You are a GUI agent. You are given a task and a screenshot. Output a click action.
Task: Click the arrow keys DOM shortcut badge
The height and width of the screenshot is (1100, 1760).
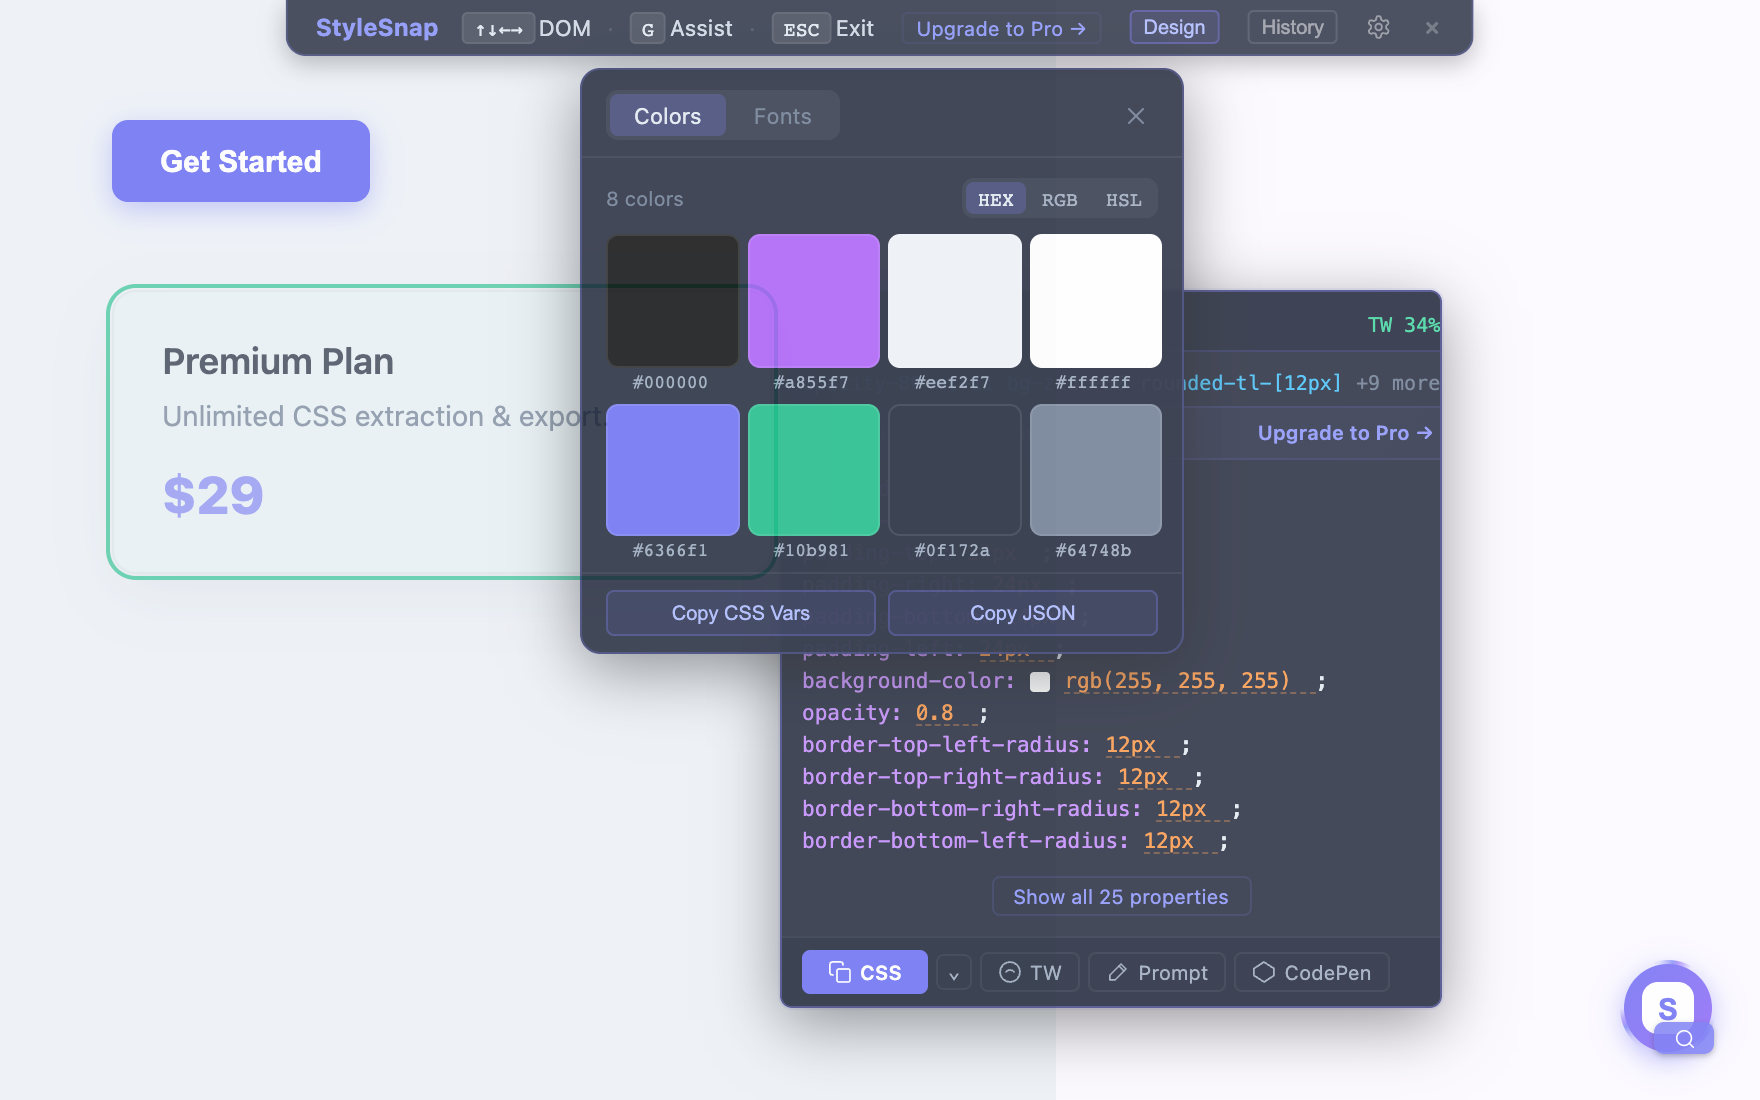[x=498, y=28]
